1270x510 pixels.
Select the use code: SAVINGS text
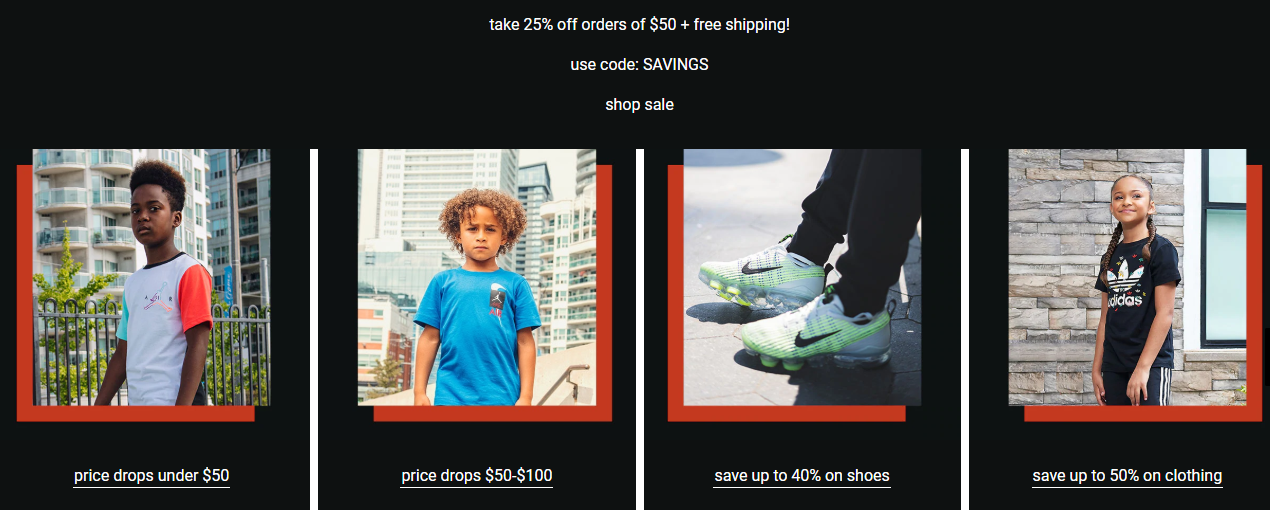(639, 64)
